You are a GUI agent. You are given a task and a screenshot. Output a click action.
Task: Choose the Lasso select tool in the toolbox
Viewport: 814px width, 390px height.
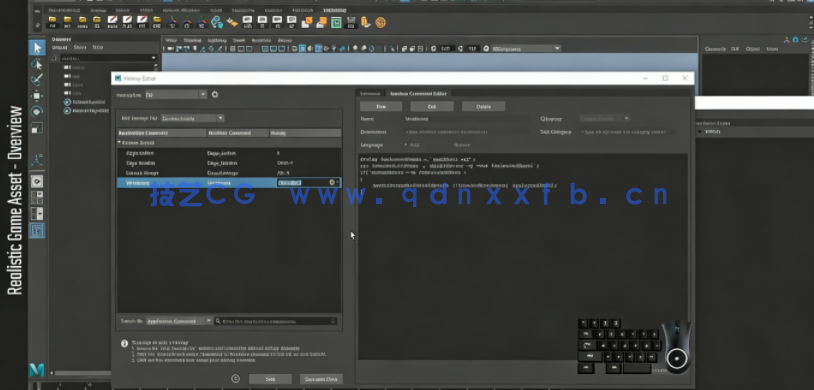pos(37,64)
